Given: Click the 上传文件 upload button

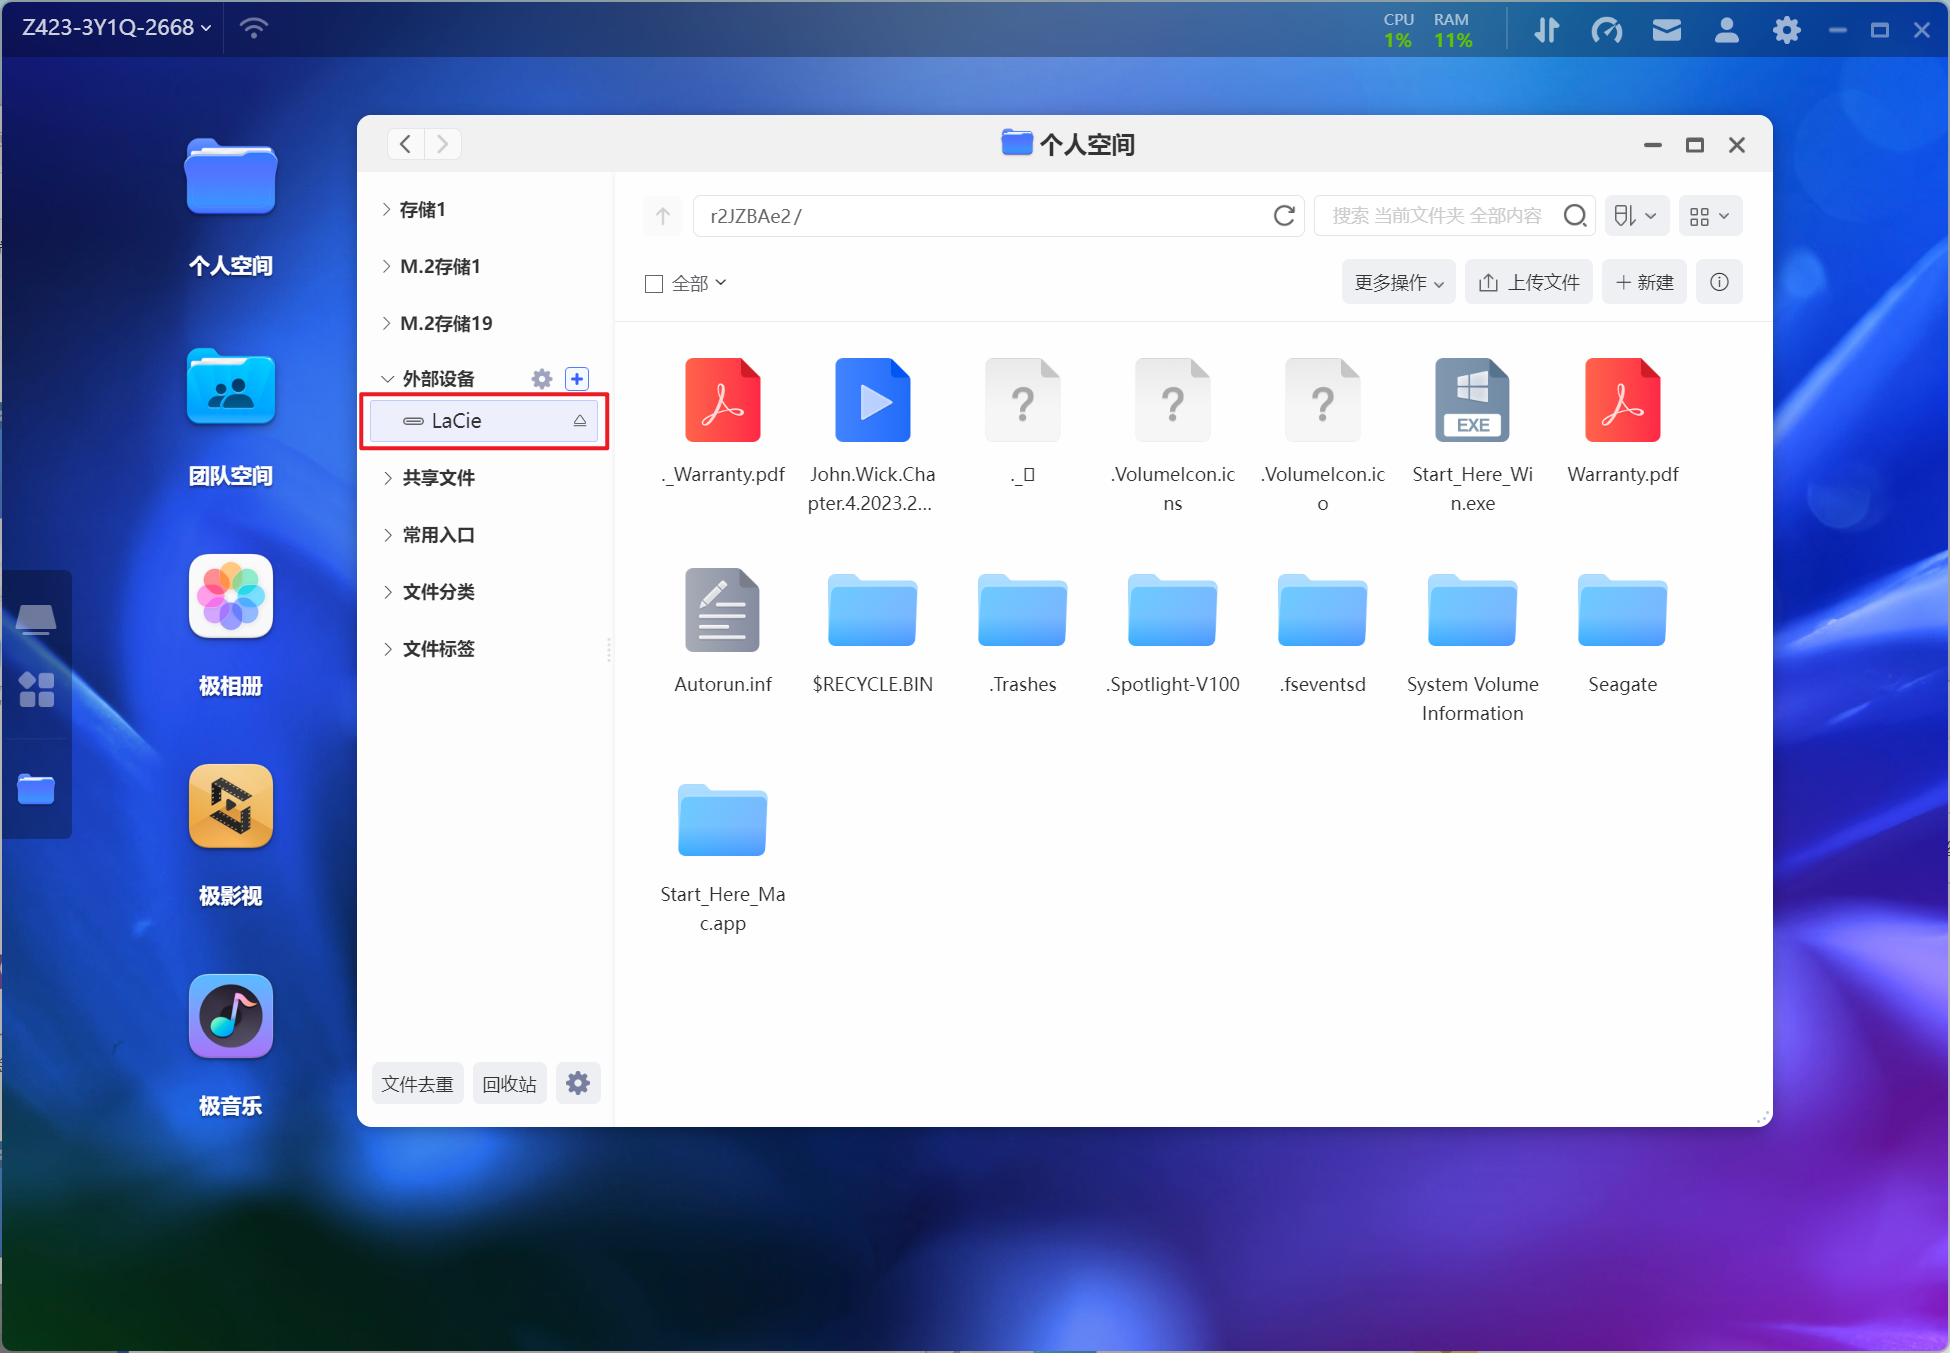Looking at the screenshot, I should coord(1528,283).
